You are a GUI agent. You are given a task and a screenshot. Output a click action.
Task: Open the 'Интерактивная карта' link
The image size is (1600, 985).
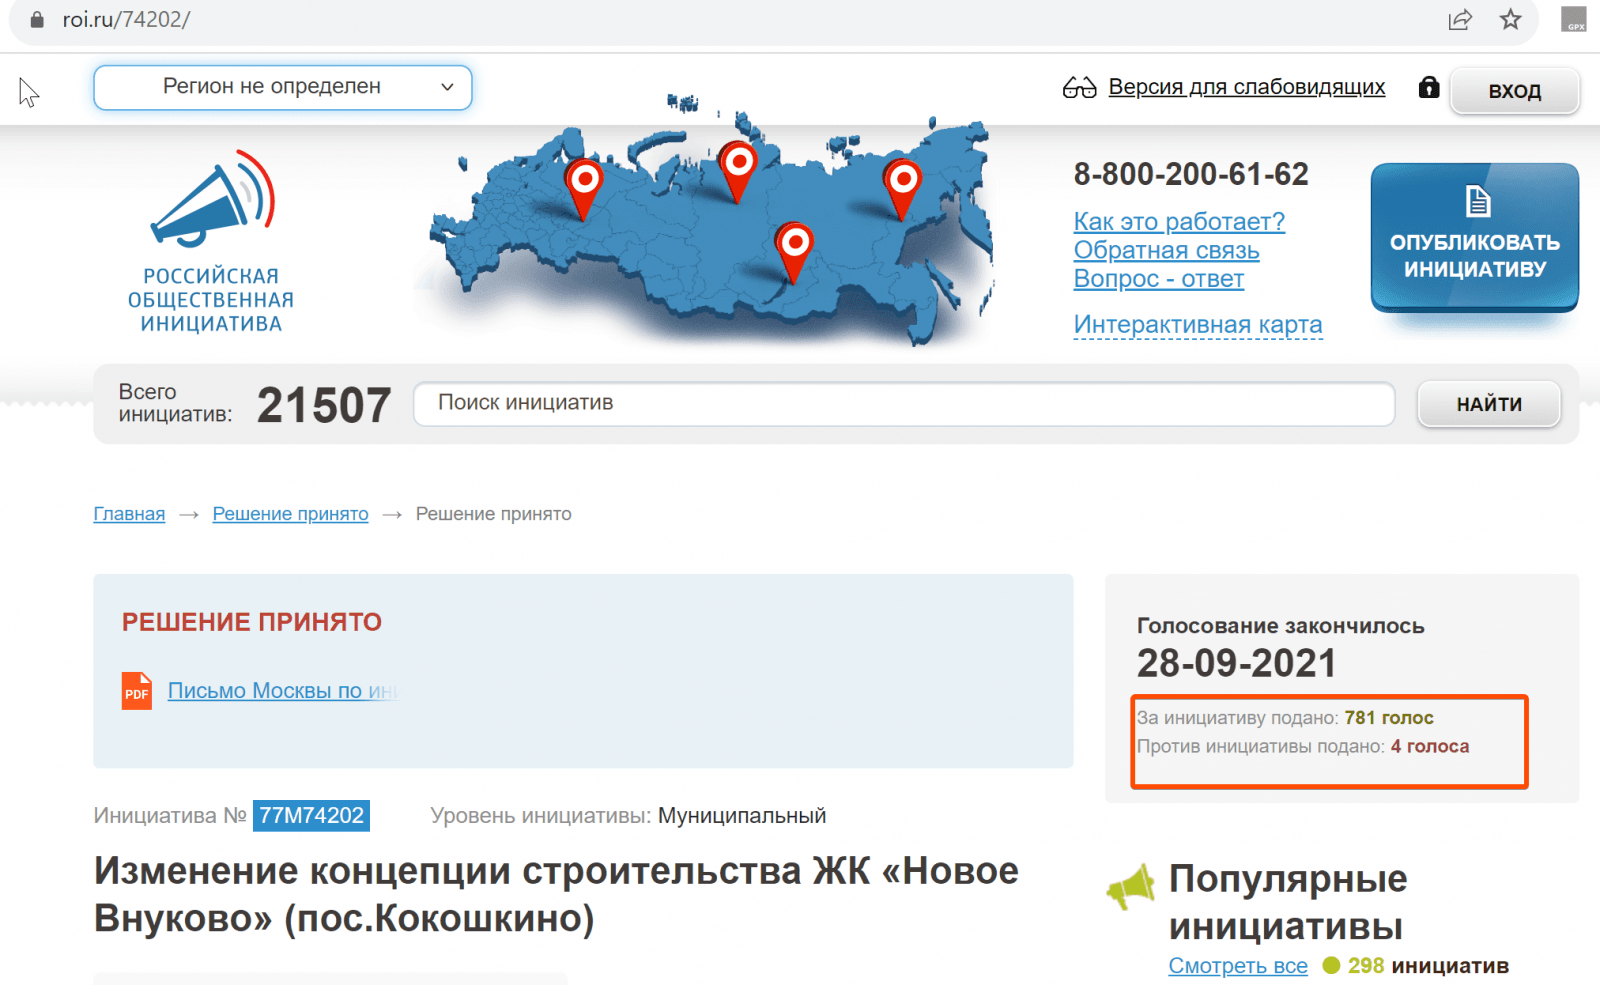click(x=1197, y=325)
